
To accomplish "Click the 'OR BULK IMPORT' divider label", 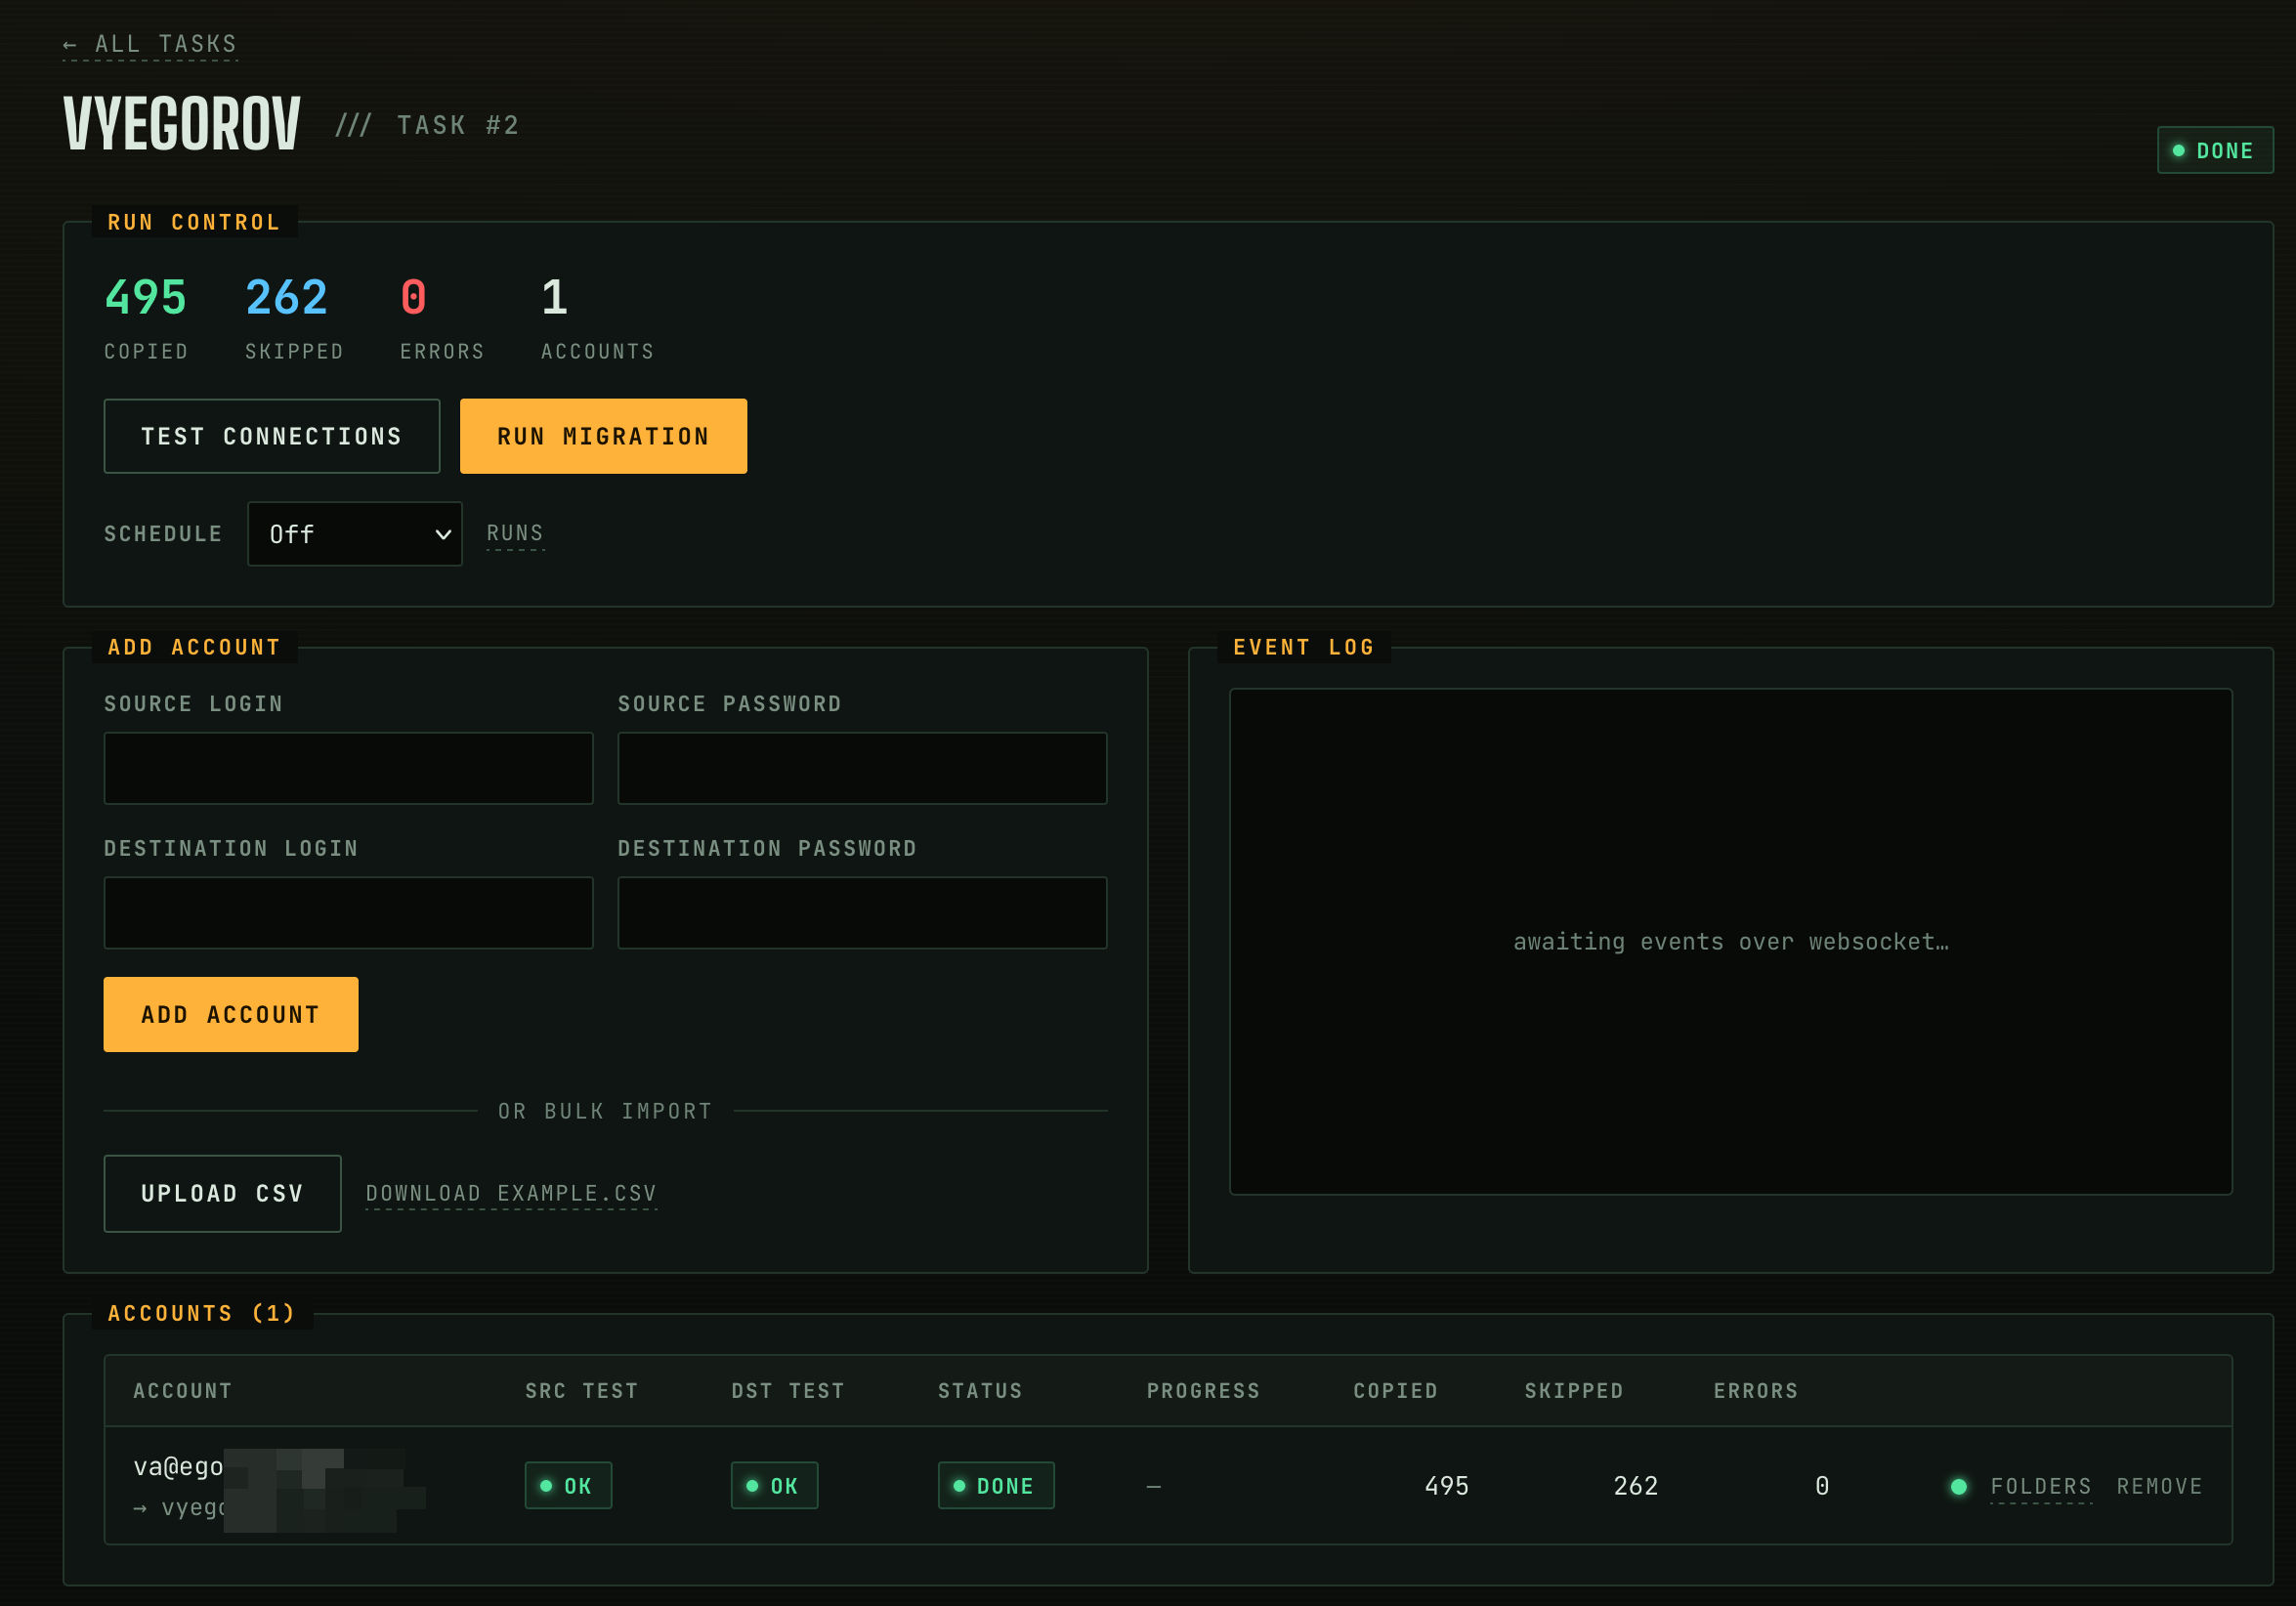I will point(605,1111).
